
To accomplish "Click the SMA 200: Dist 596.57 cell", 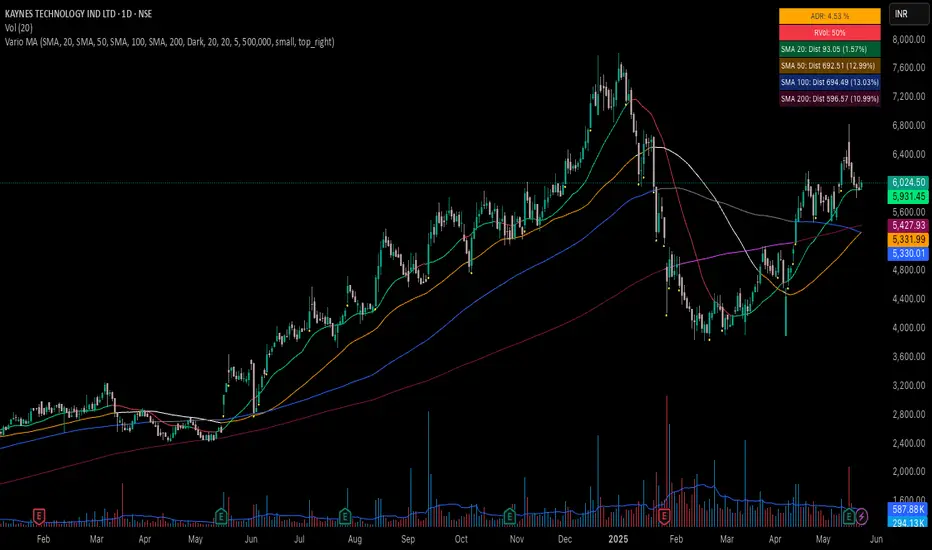I will point(830,99).
